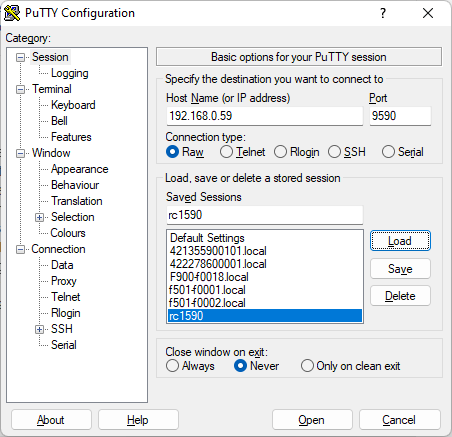The width and height of the screenshot is (452, 437).
Task: Click the Open button
Action: point(312,420)
